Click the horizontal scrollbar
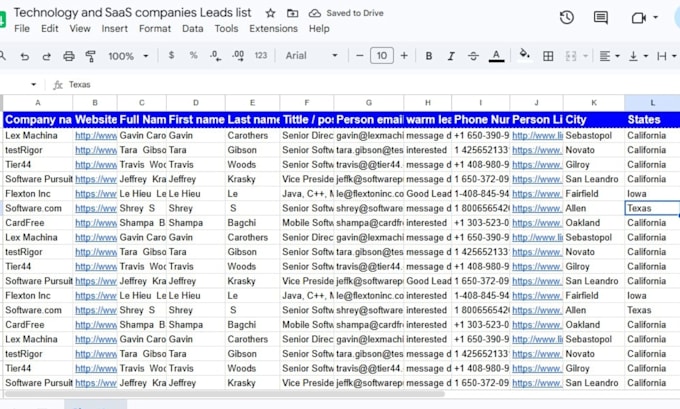 pos(224,394)
